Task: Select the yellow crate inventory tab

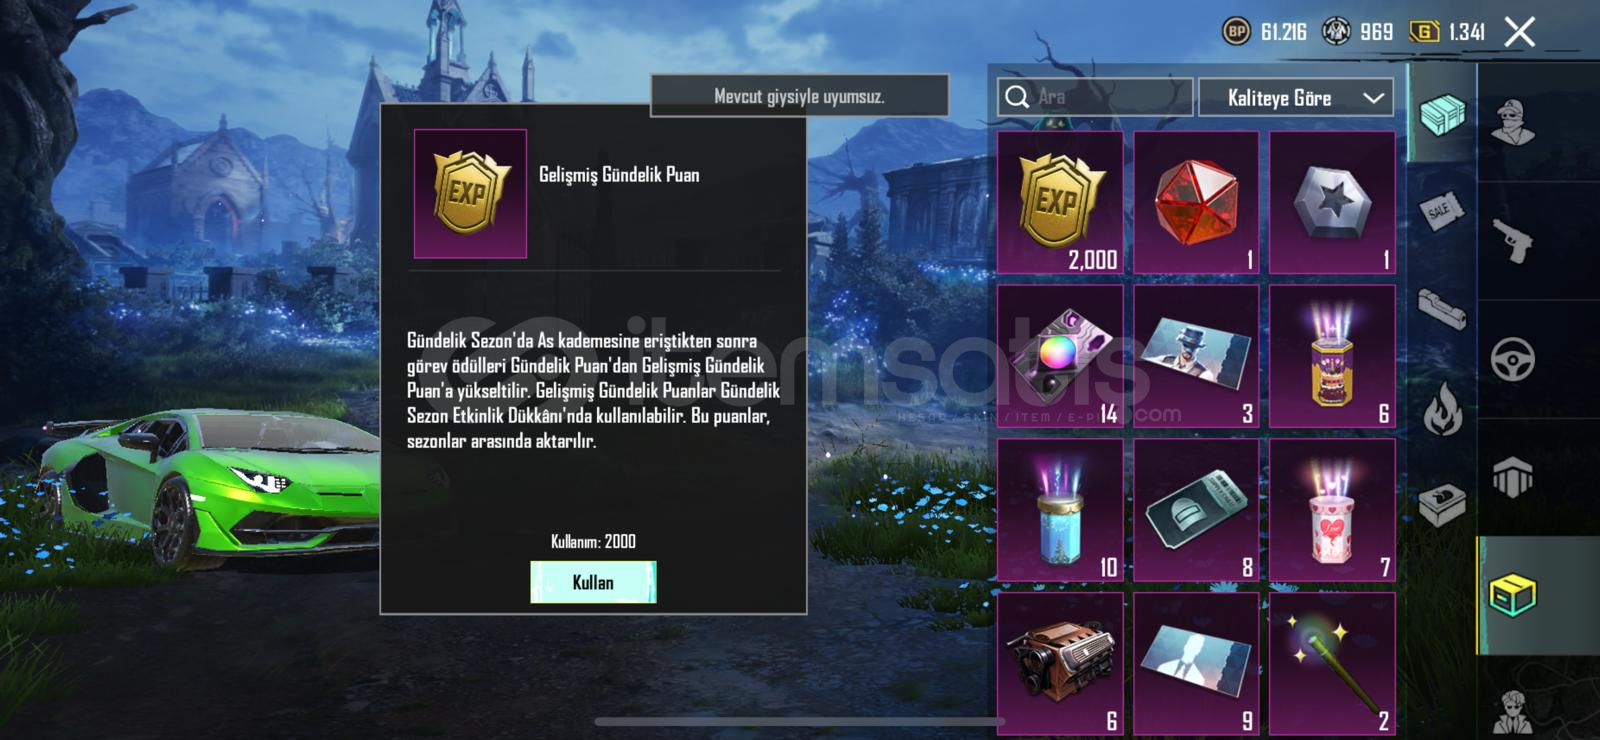Action: pos(1512,595)
